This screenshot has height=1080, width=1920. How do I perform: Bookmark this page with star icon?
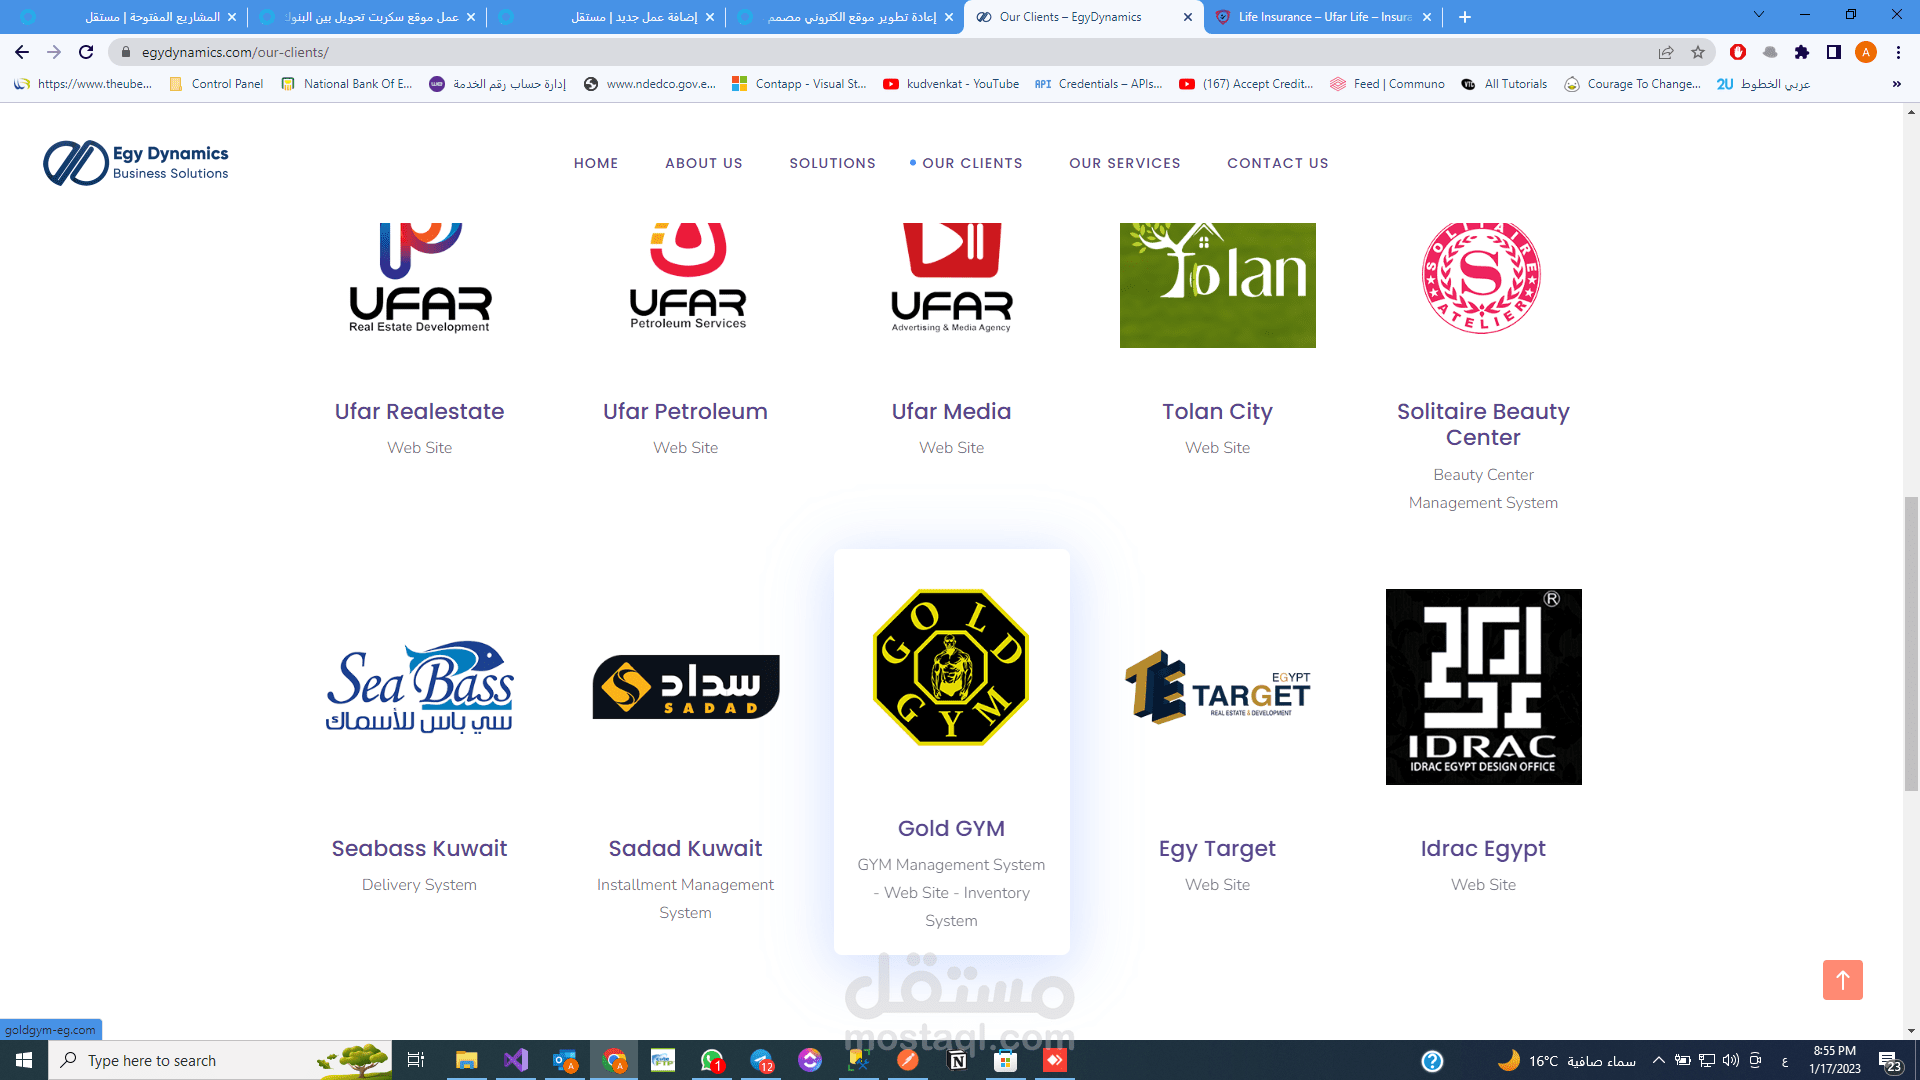(x=1698, y=52)
